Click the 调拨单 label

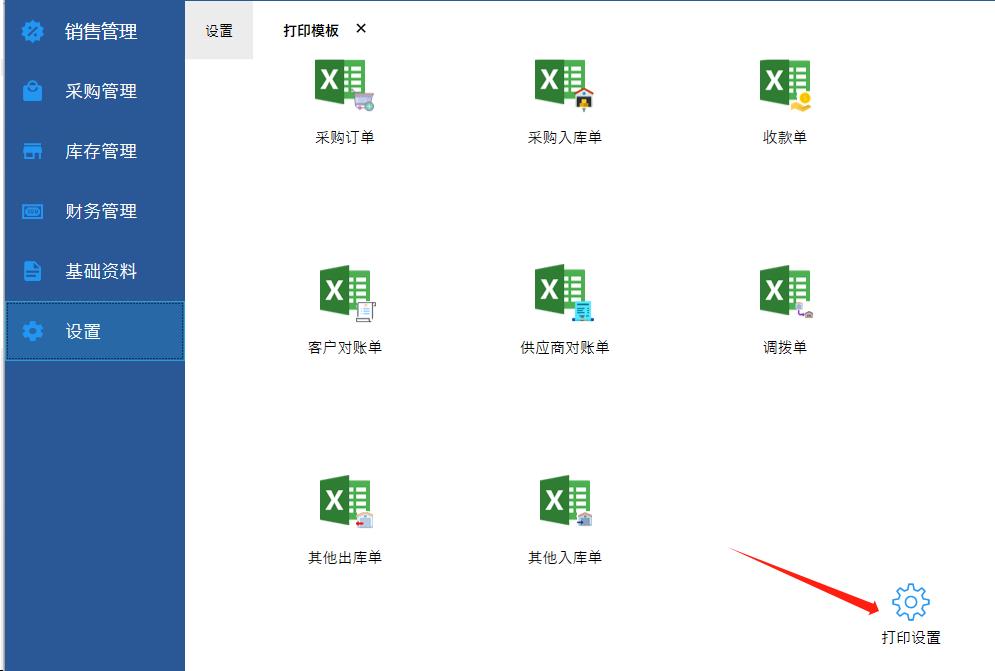pos(785,347)
